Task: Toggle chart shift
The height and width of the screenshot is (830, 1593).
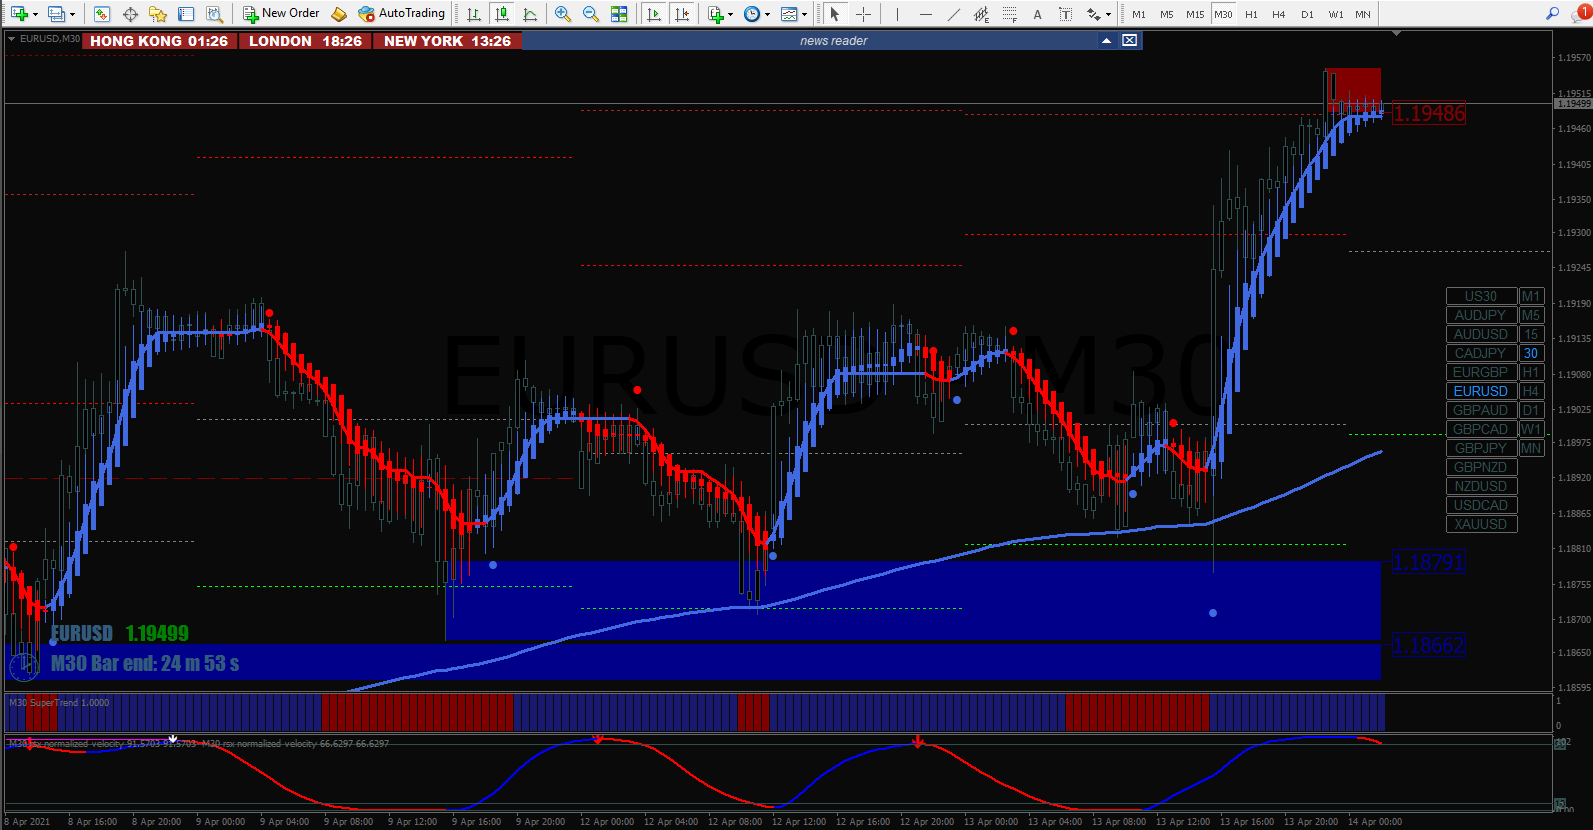Action: click(x=682, y=14)
